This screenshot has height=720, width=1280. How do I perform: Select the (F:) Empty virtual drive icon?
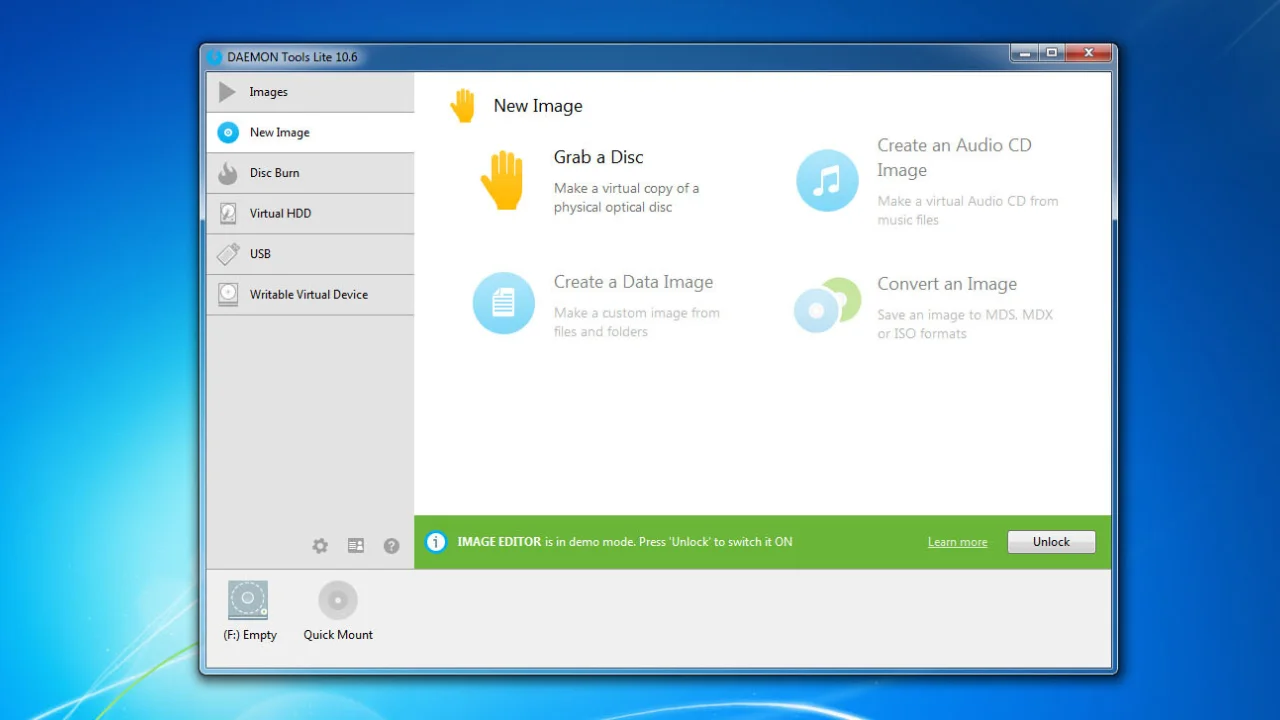point(248,600)
